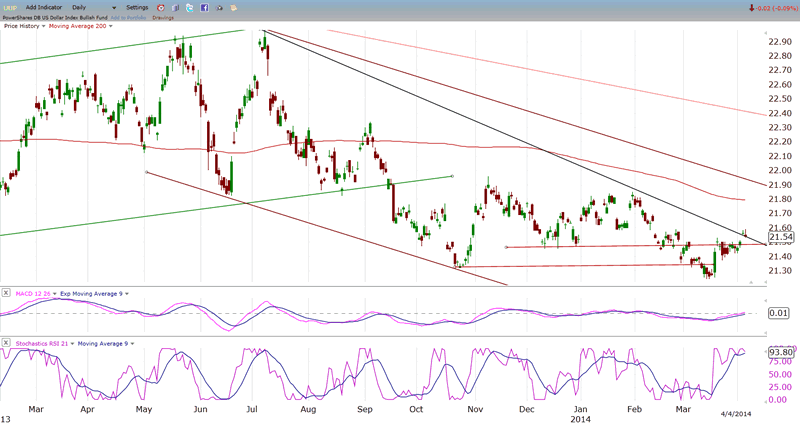Screen dimensions: 800x424
Task: Click the orange note icon in toolbar
Action: tap(233, 7)
